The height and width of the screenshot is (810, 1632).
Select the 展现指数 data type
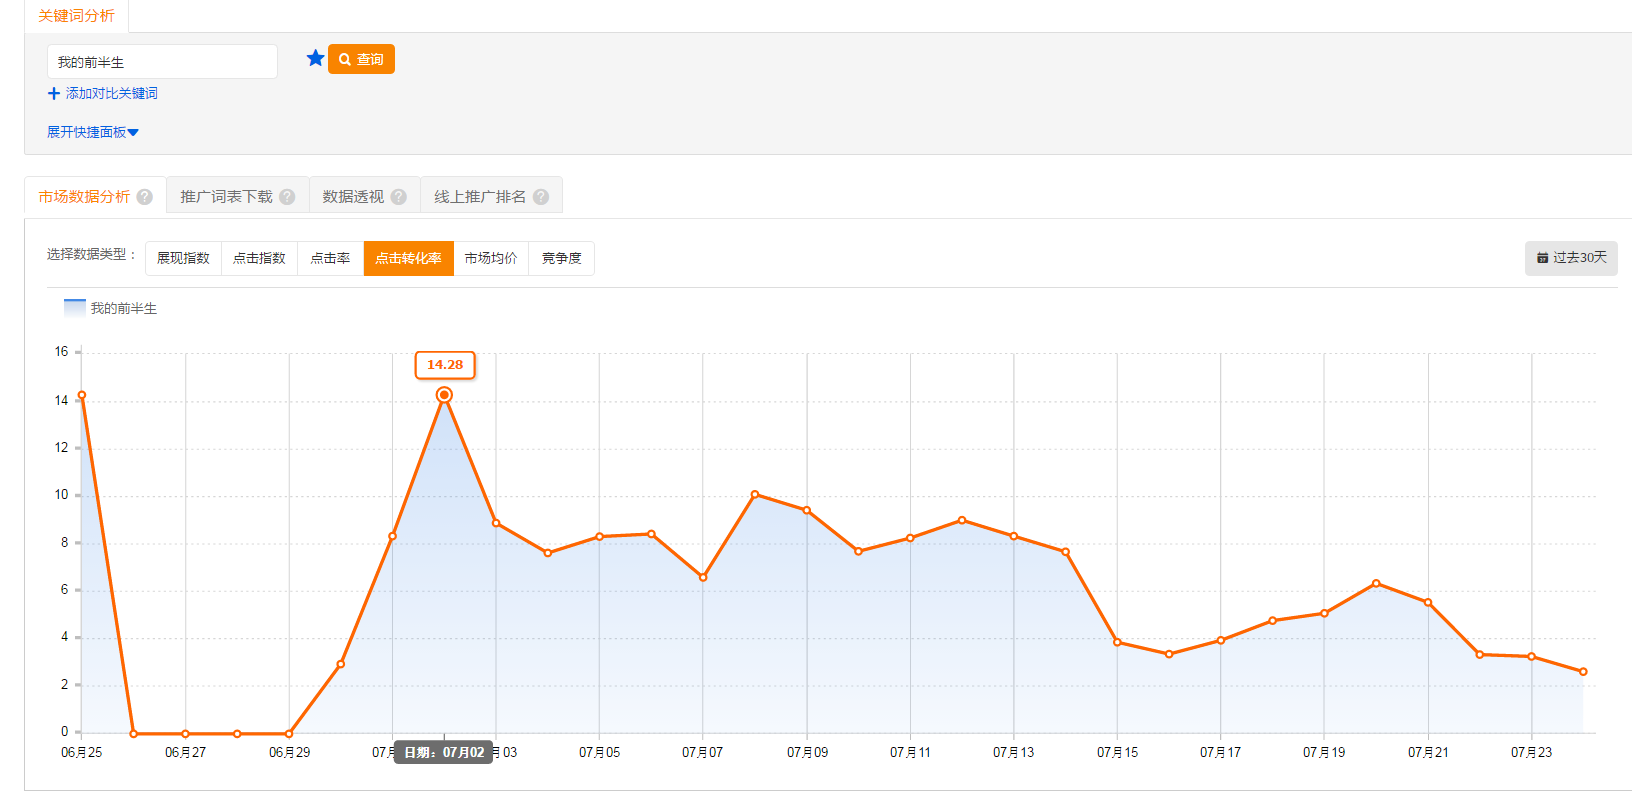[183, 258]
